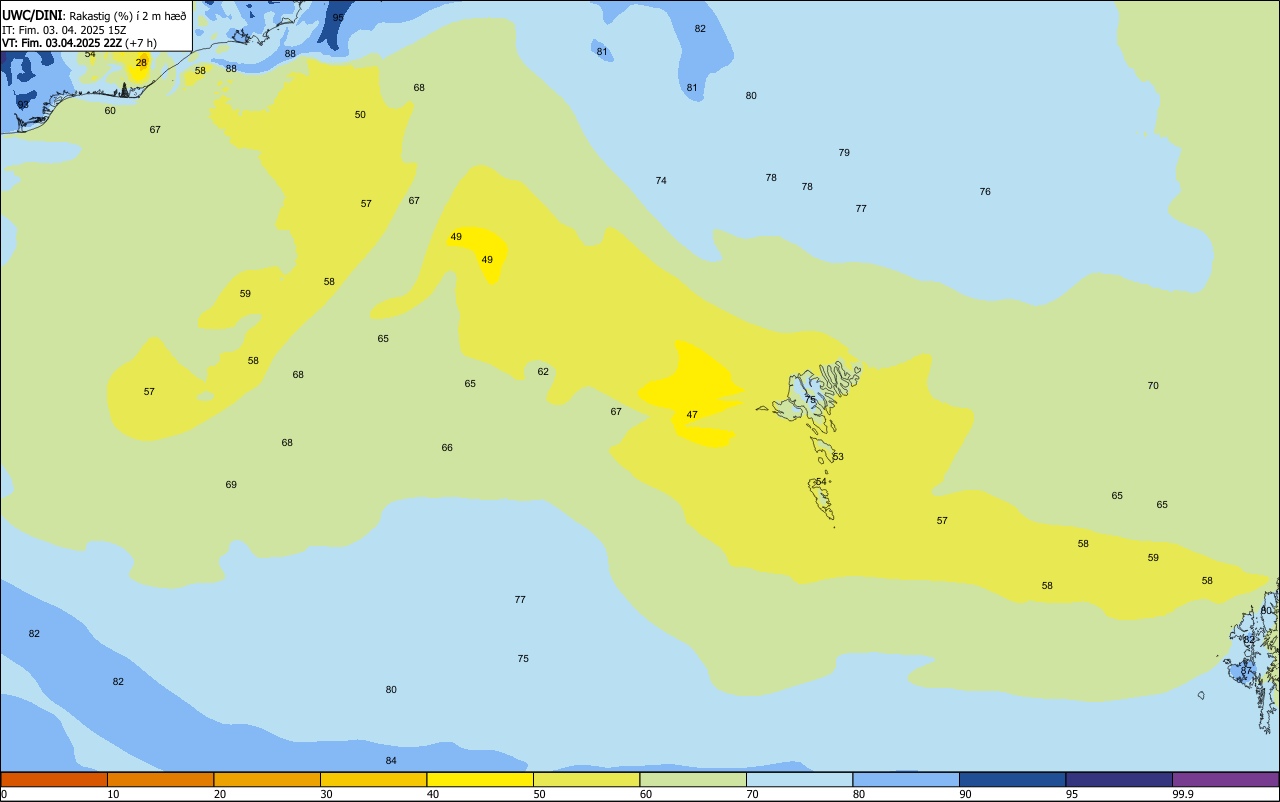1280x802 pixels.
Task: Click the map value 84 near the bottom
Action: [x=391, y=761]
